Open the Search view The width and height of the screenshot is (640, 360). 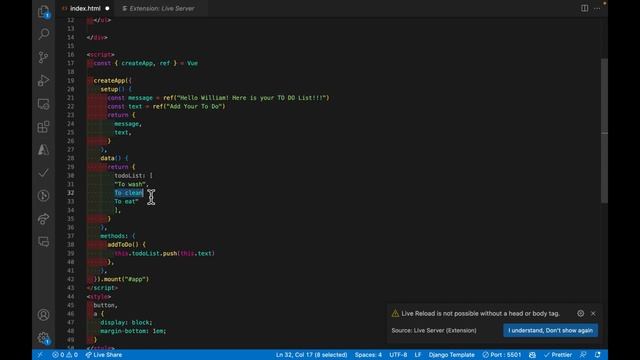point(43,34)
